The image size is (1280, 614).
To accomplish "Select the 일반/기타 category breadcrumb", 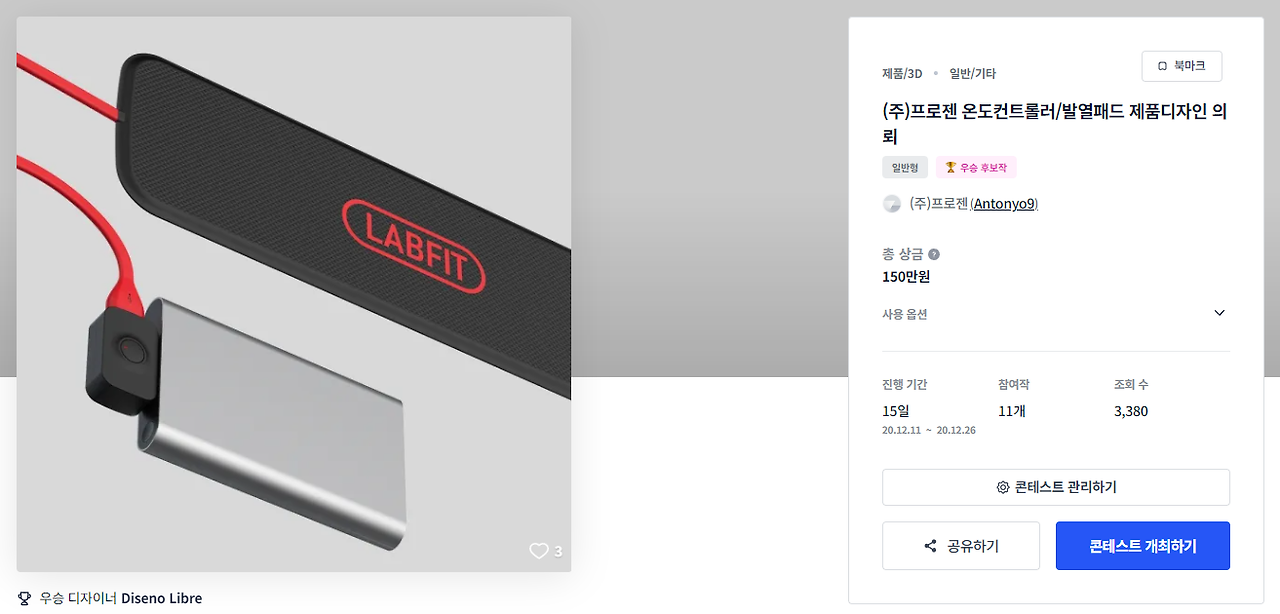I will coord(972,73).
